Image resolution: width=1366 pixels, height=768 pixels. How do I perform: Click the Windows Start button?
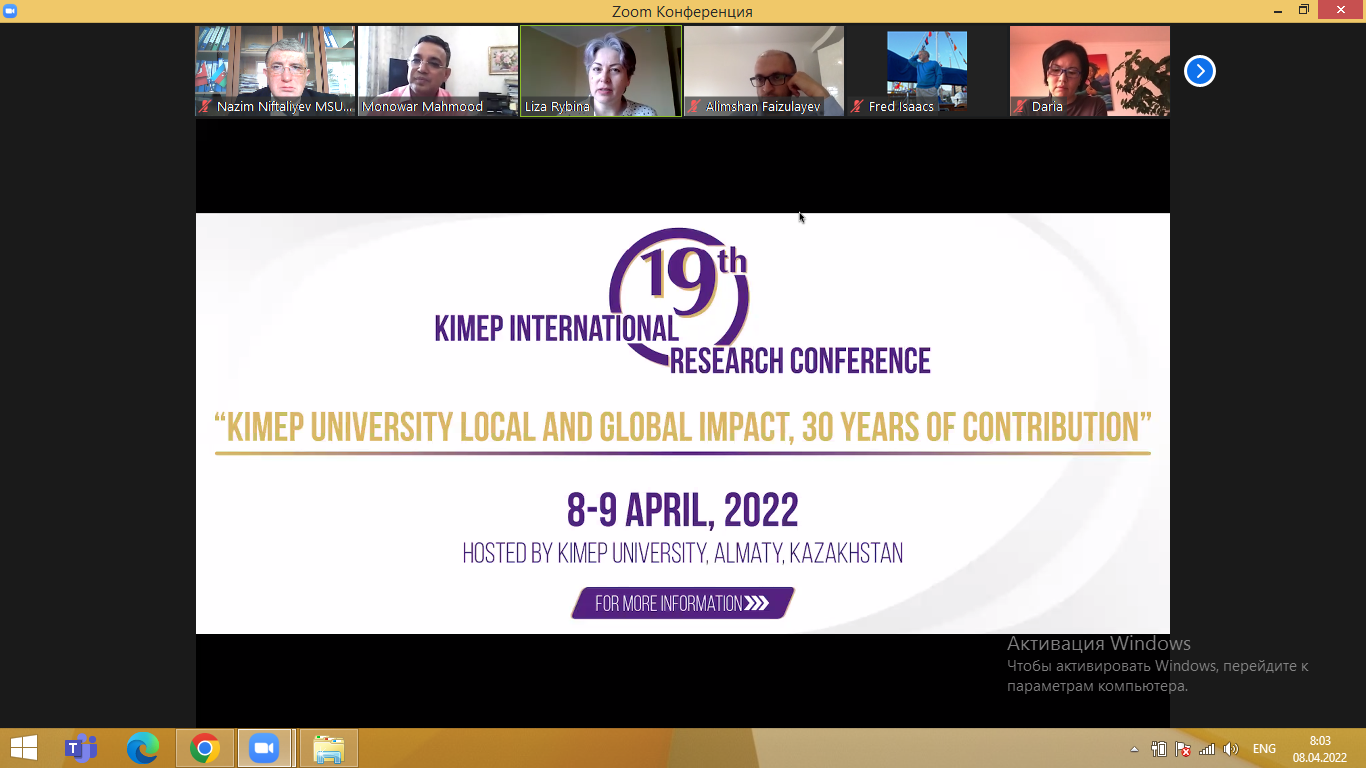click(x=23, y=748)
